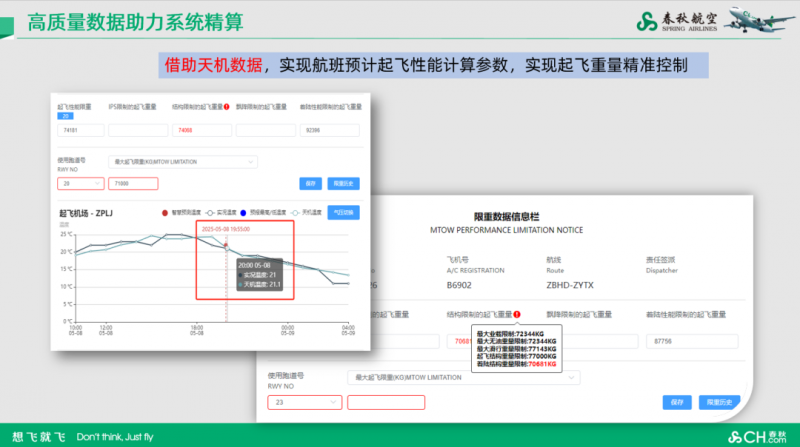This screenshot has height=447, width=800.
Task: Toggle the red 智慧预测温度 legend marker
Action: click(165, 213)
